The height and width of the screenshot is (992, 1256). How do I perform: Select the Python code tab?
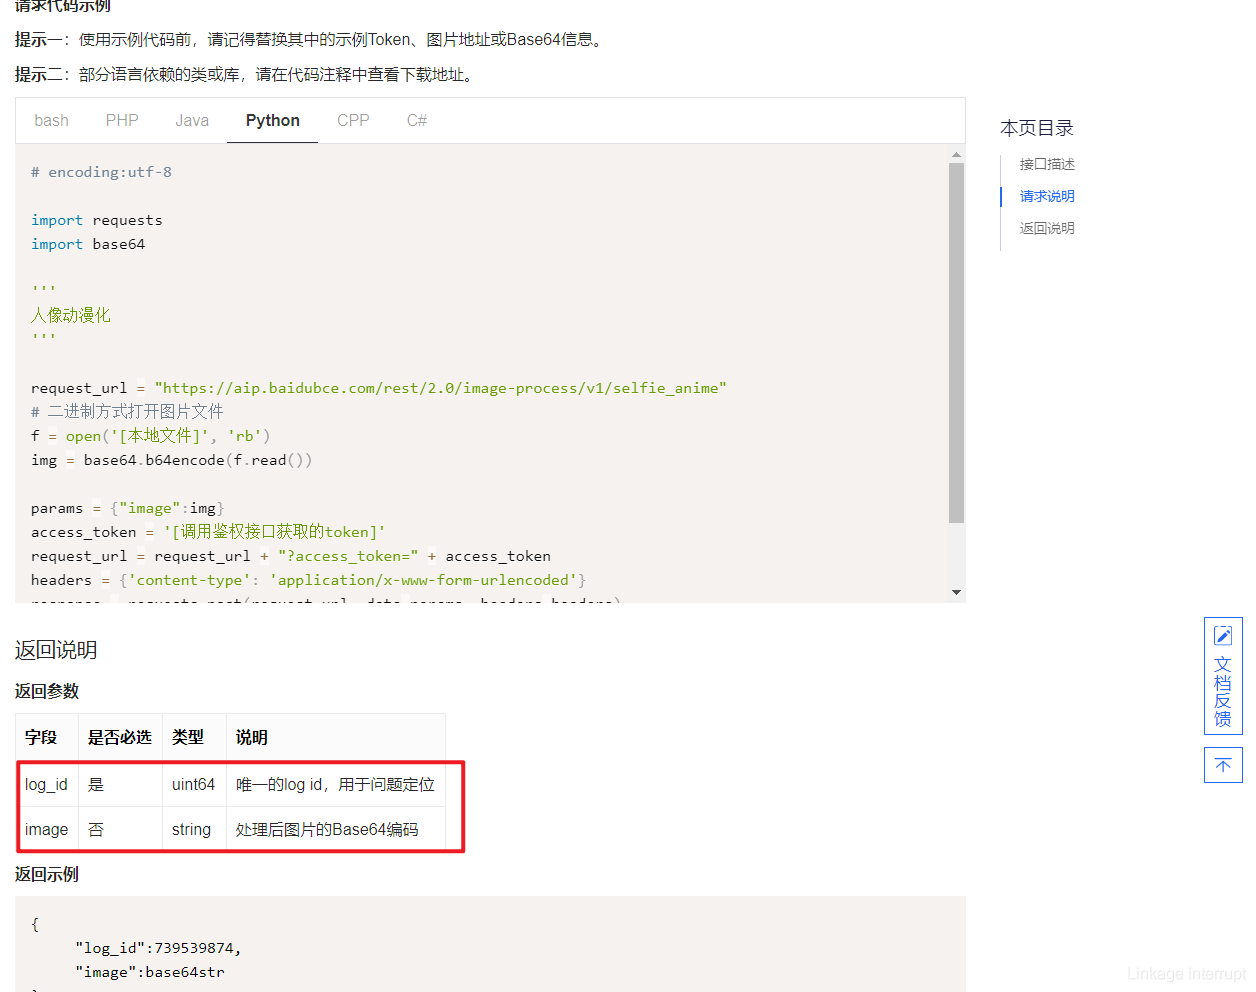pyautogui.click(x=273, y=121)
